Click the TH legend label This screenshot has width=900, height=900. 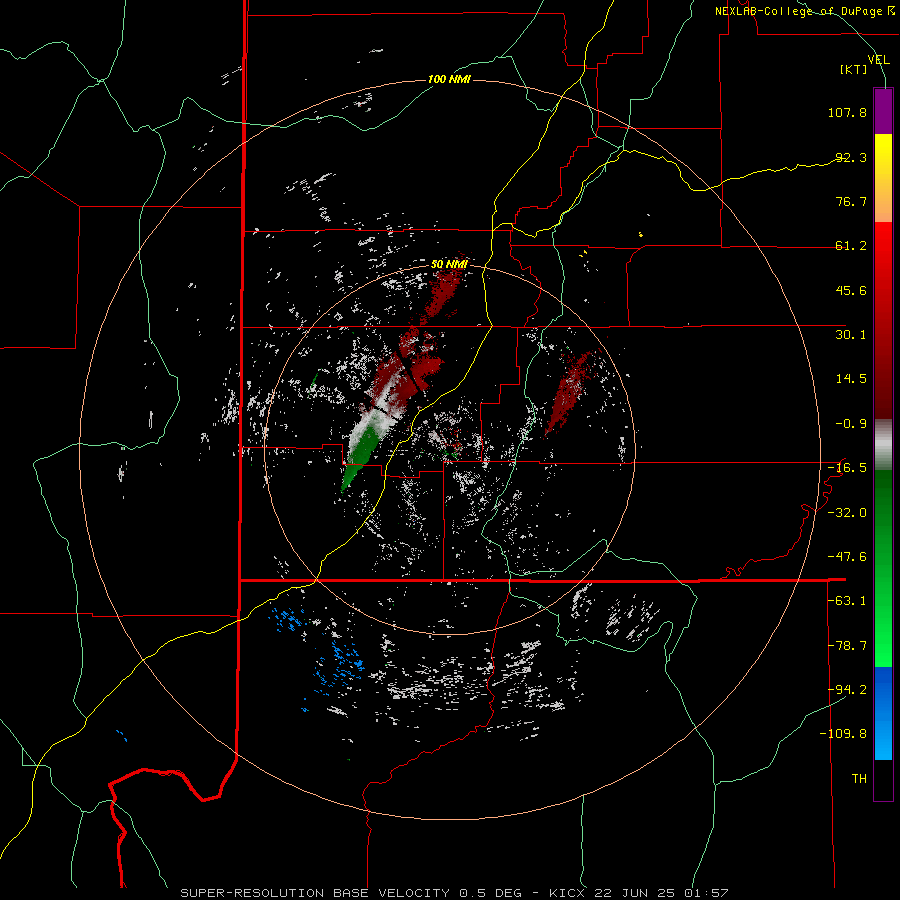859,778
